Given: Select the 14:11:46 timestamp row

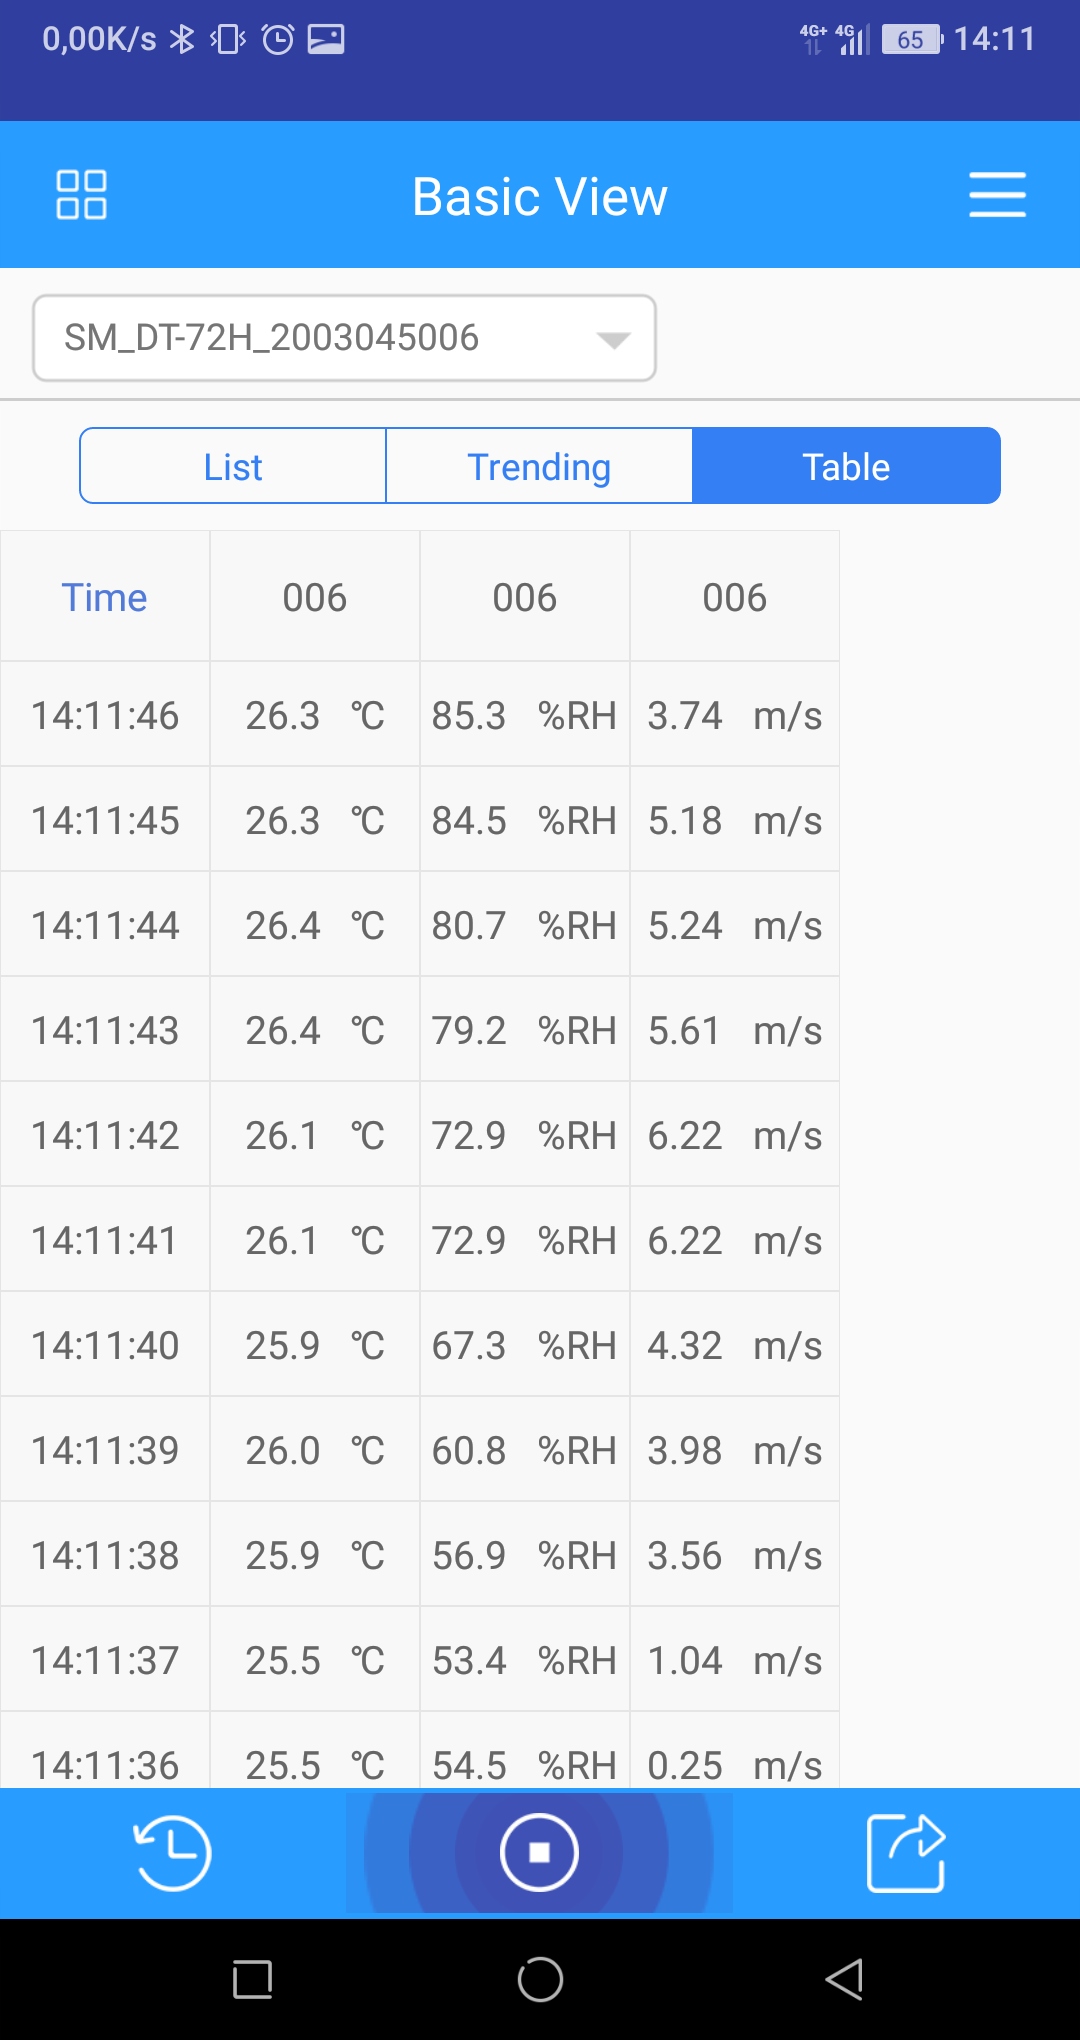Looking at the screenshot, I should [x=105, y=715].
